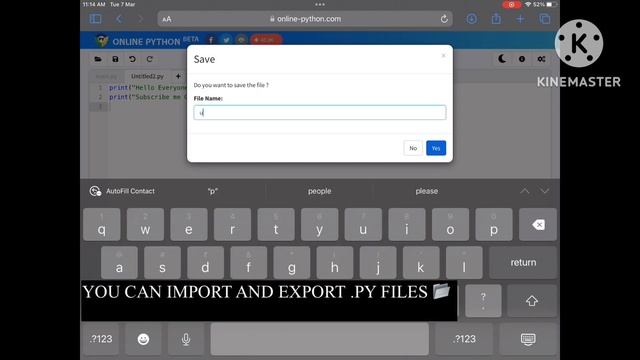Tap the g key
640x360 pixels.
point(291,262)
